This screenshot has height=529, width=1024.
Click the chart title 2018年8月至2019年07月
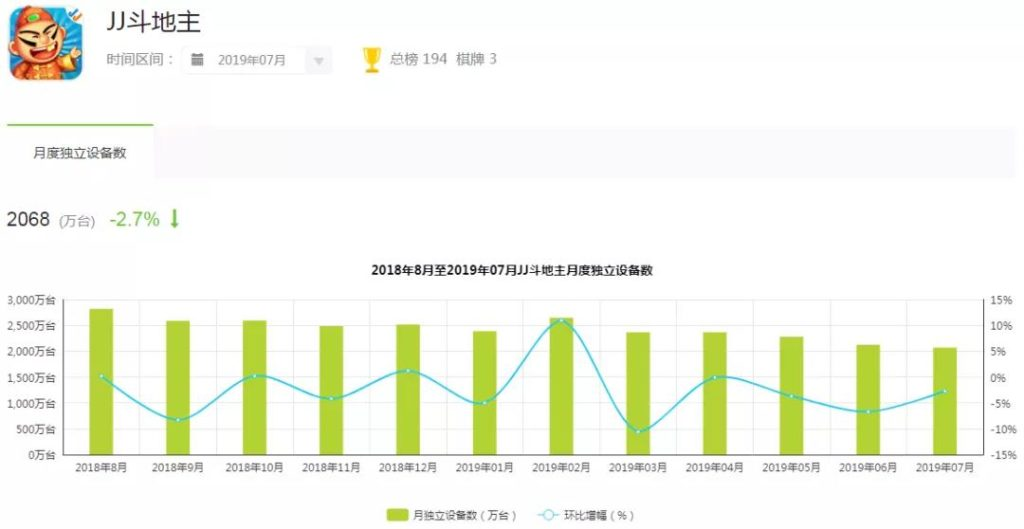click(512, 270)
